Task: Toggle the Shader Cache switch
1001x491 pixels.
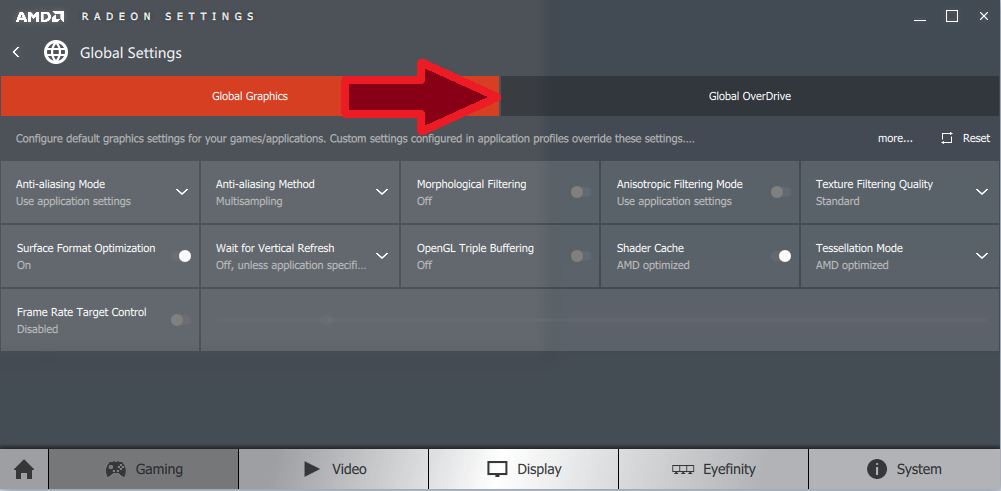Action: click(781, 256)
